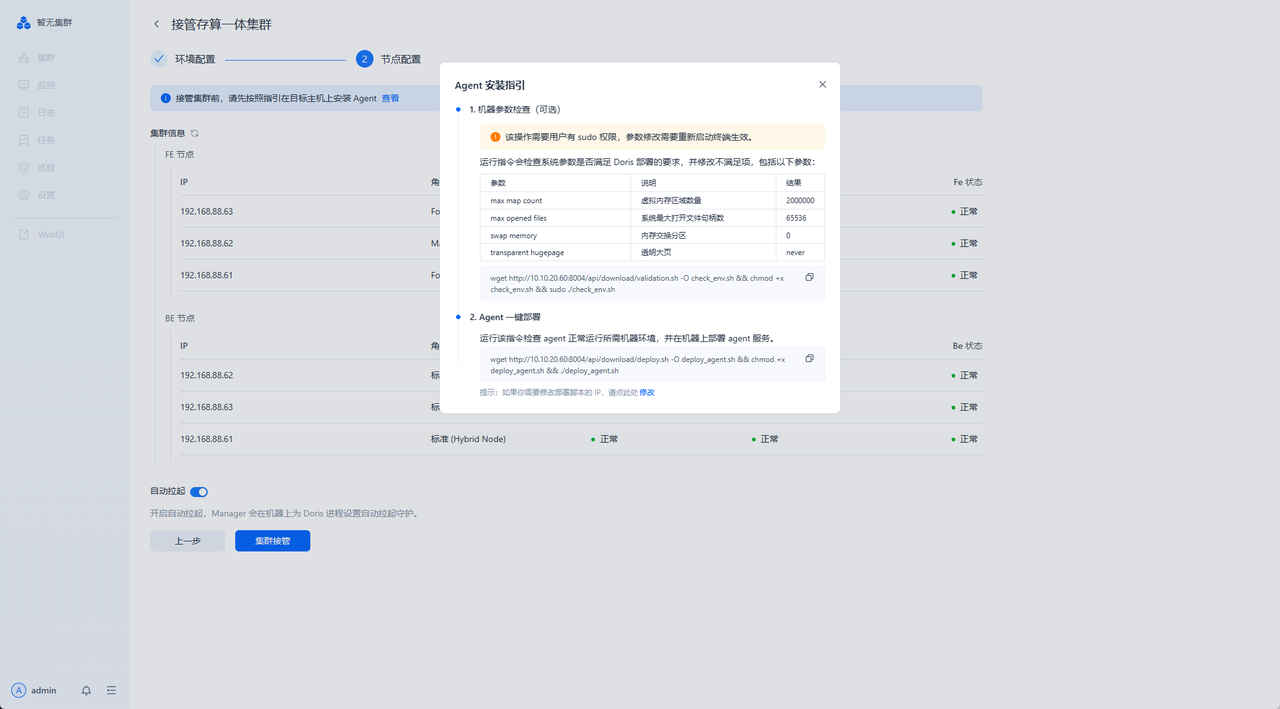The height and width of the screenshot is (709, 1280).
Task: Open the admin user avatar
Action: 19,690
